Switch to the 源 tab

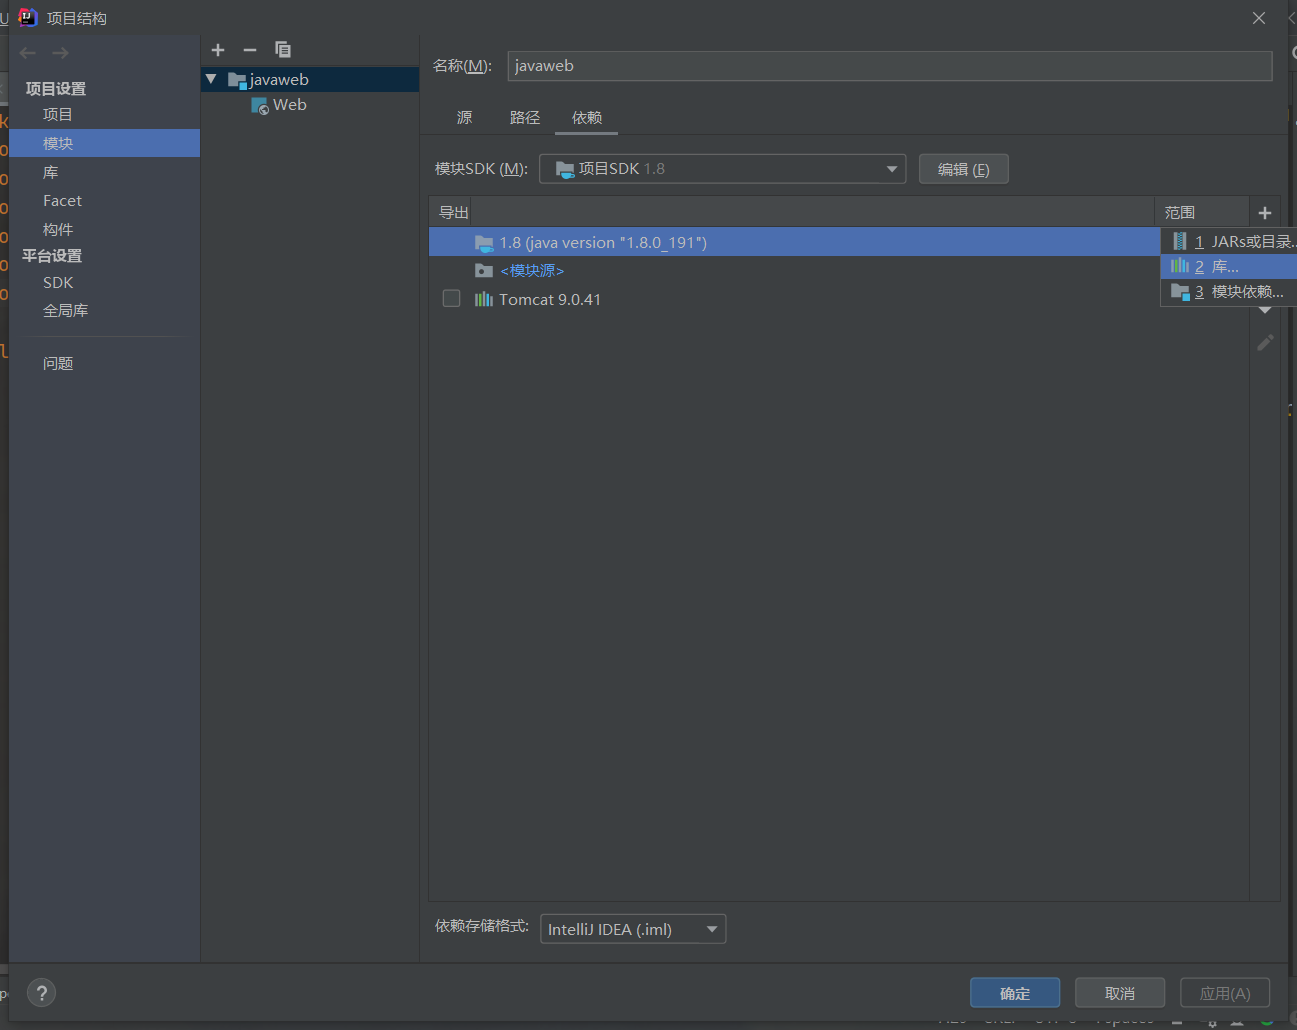465,118
